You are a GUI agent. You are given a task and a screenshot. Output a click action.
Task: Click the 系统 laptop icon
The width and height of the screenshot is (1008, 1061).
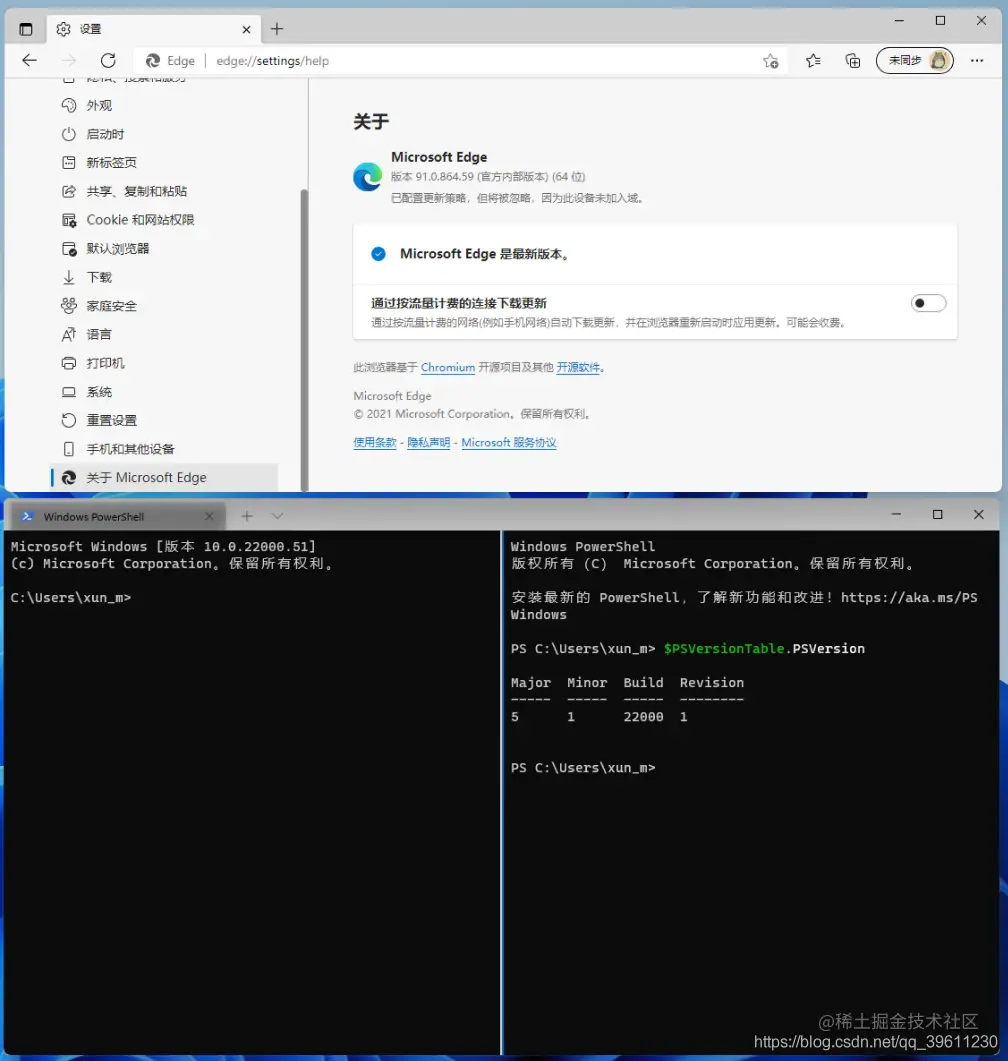[x=68, y=392]
